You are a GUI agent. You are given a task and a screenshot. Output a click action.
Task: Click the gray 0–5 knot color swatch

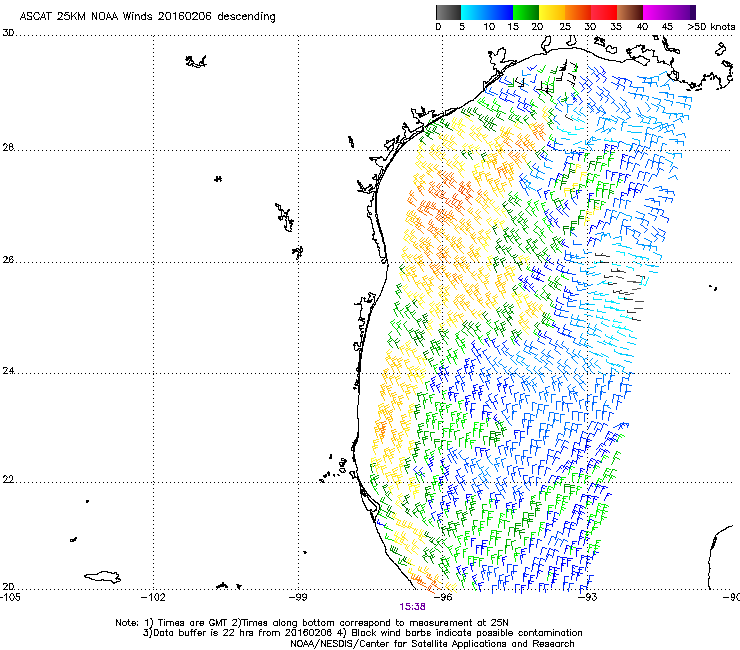(x=448, y=12)
